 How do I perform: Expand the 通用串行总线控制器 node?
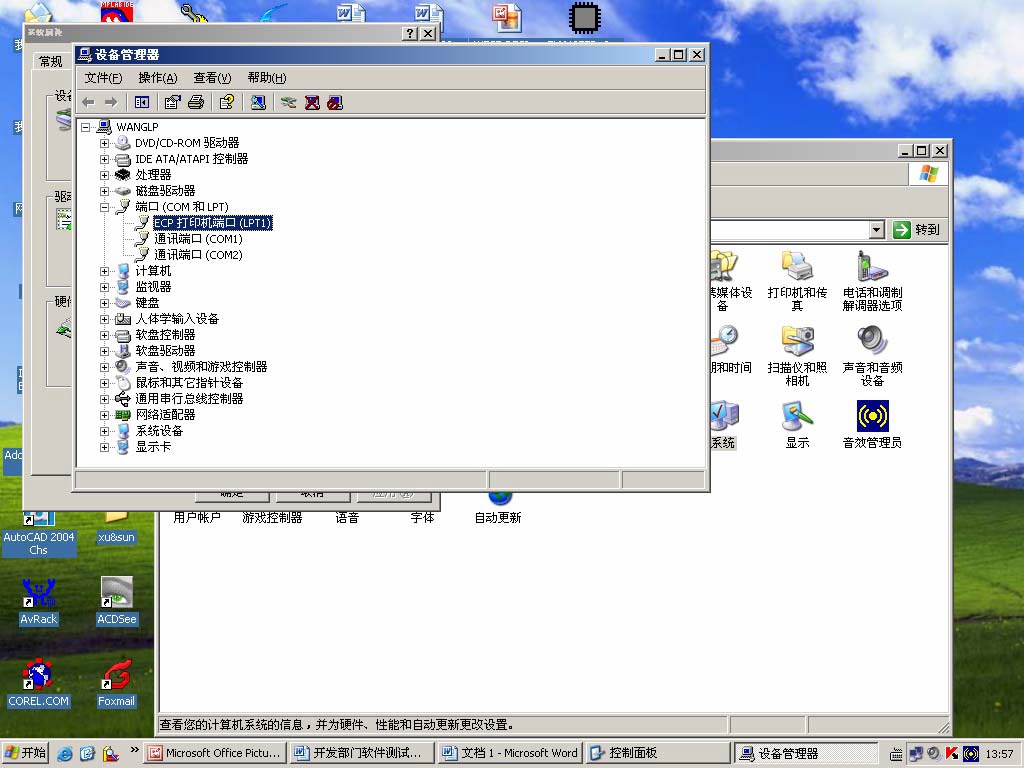(x=104, y=399)
